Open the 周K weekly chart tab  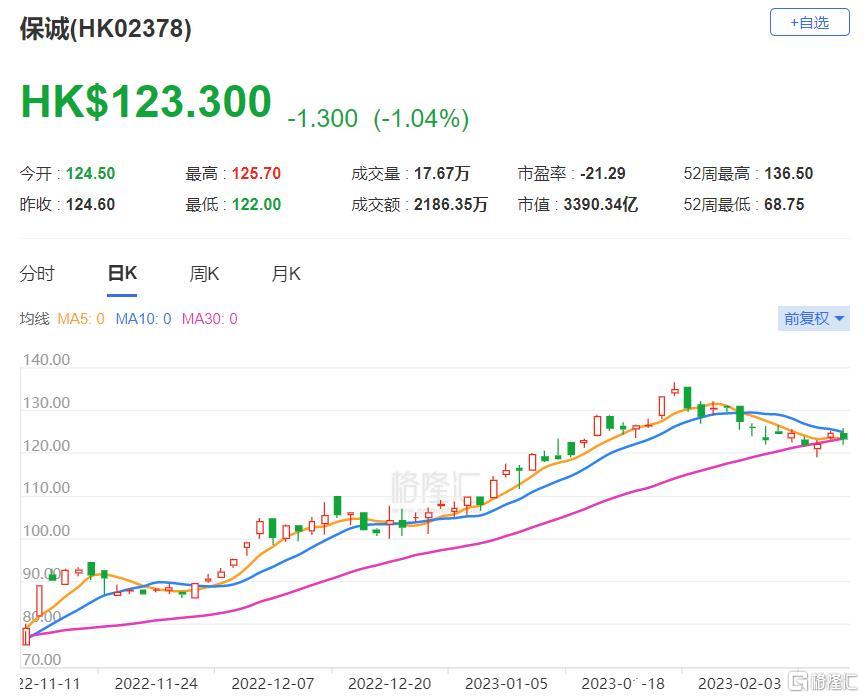pos(204,273)
